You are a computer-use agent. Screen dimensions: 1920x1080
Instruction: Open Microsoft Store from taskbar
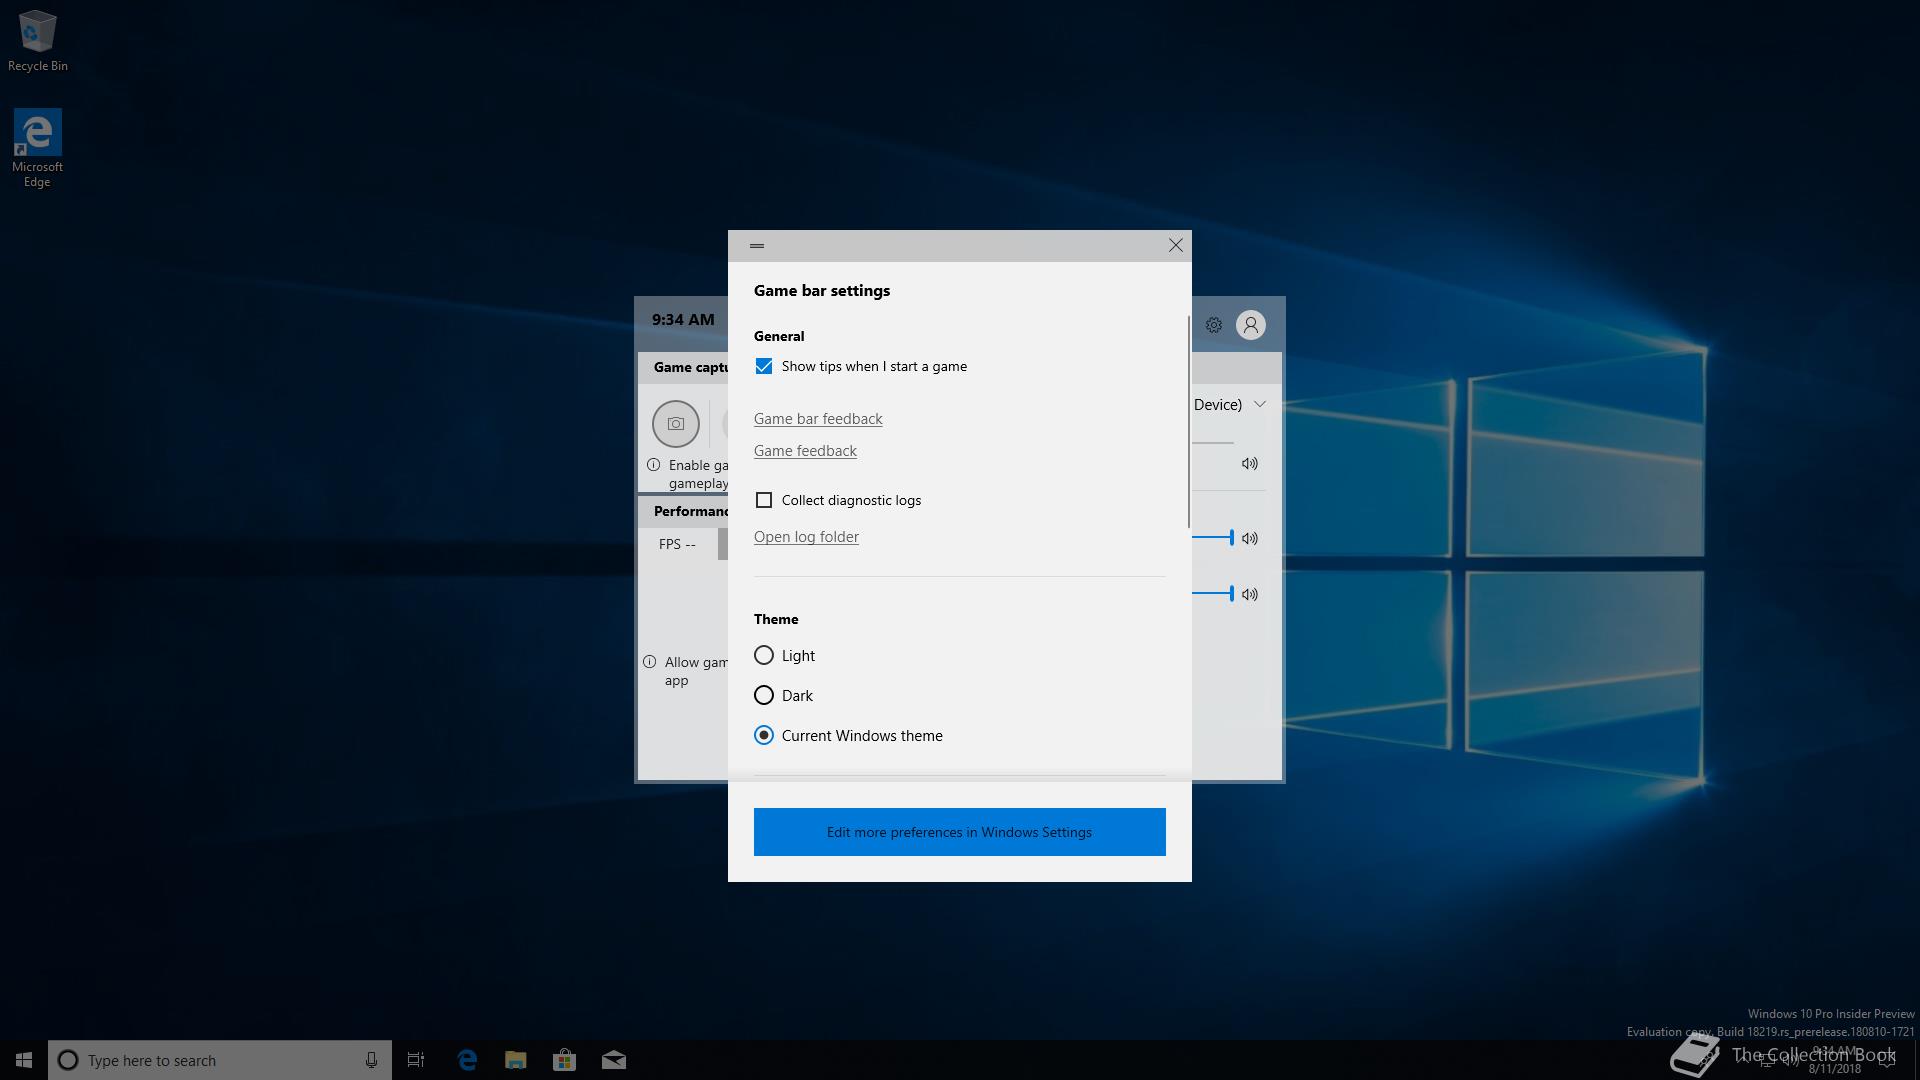pos(564,1060)
